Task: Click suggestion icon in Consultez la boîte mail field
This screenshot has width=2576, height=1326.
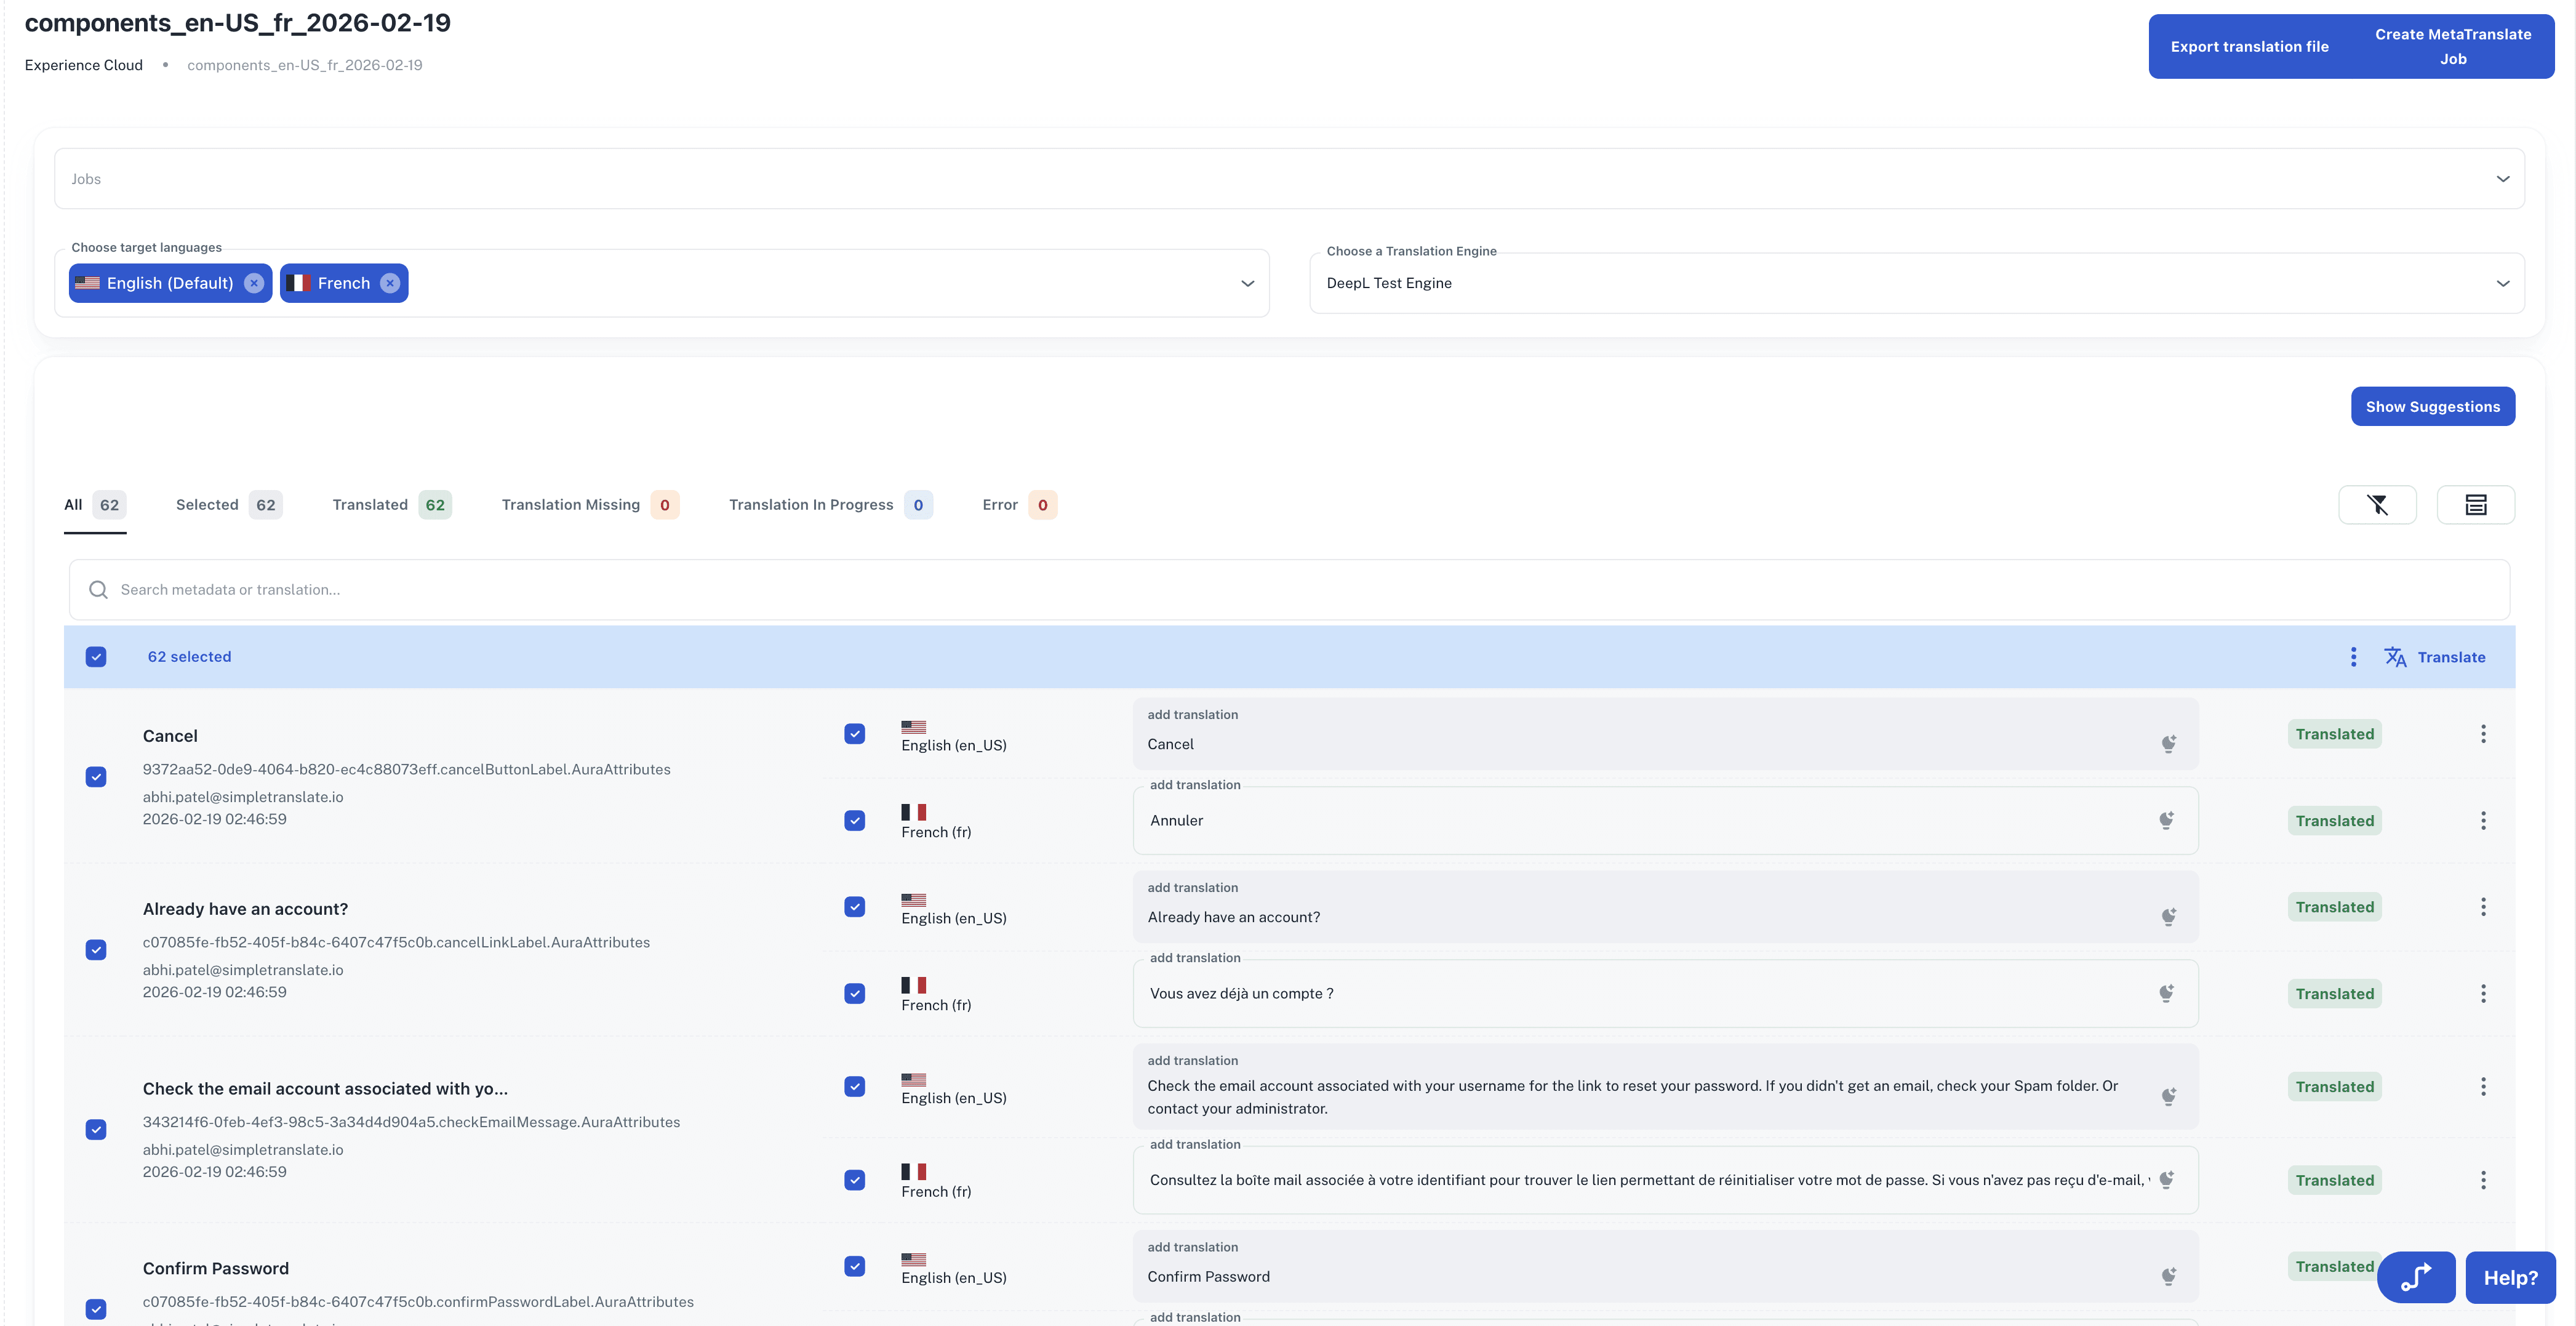Action: pos(2166,1180)
